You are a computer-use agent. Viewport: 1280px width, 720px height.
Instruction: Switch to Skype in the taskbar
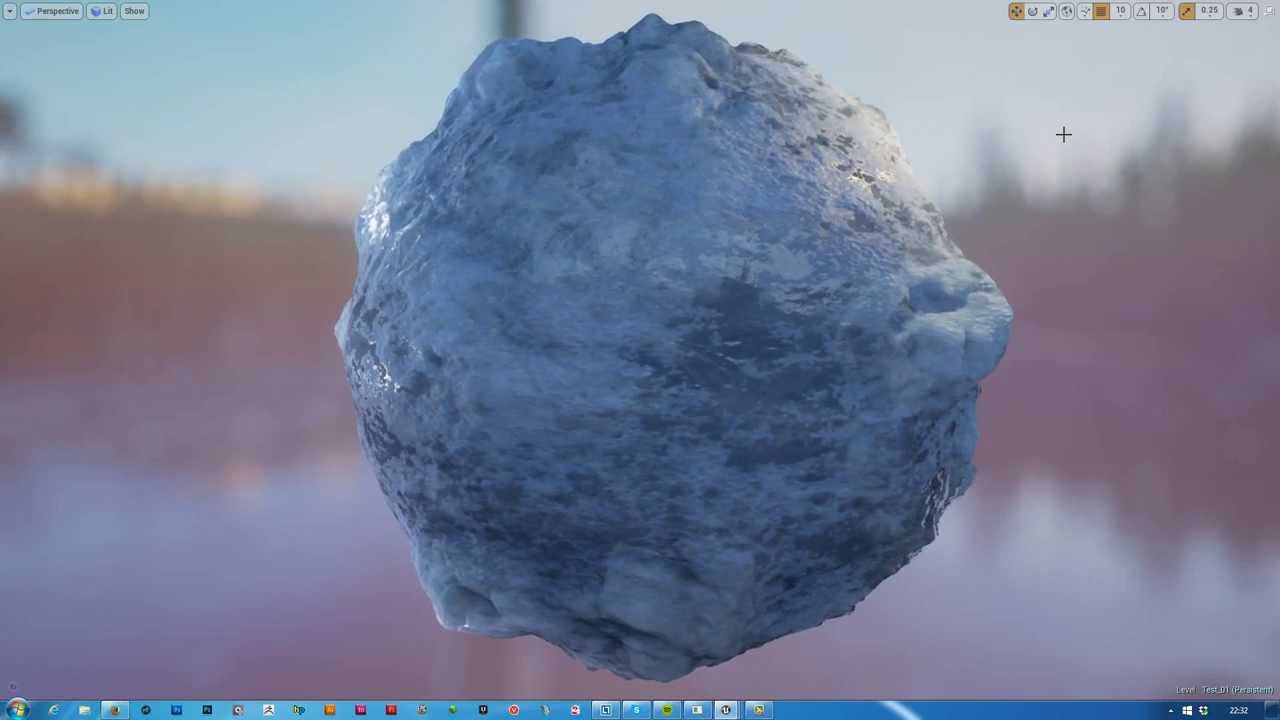tap(636, 710)
